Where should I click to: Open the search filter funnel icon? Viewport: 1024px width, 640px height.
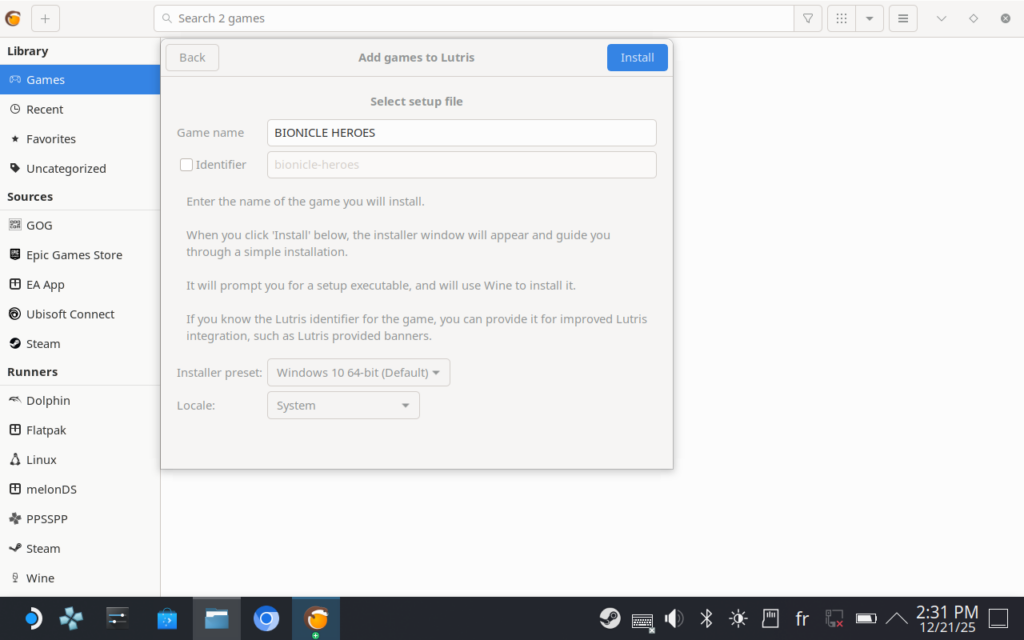[x=808, y=18]
